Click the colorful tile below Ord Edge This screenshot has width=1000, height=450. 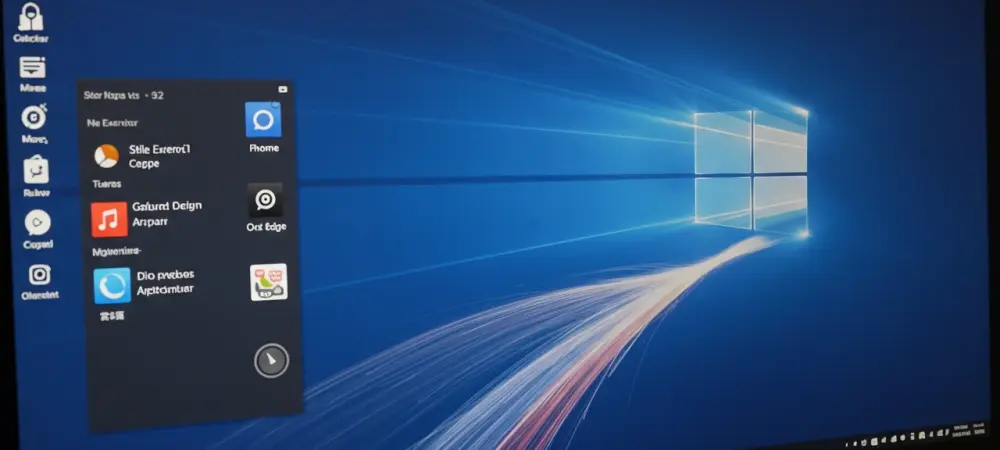click(x=268, y=282)
